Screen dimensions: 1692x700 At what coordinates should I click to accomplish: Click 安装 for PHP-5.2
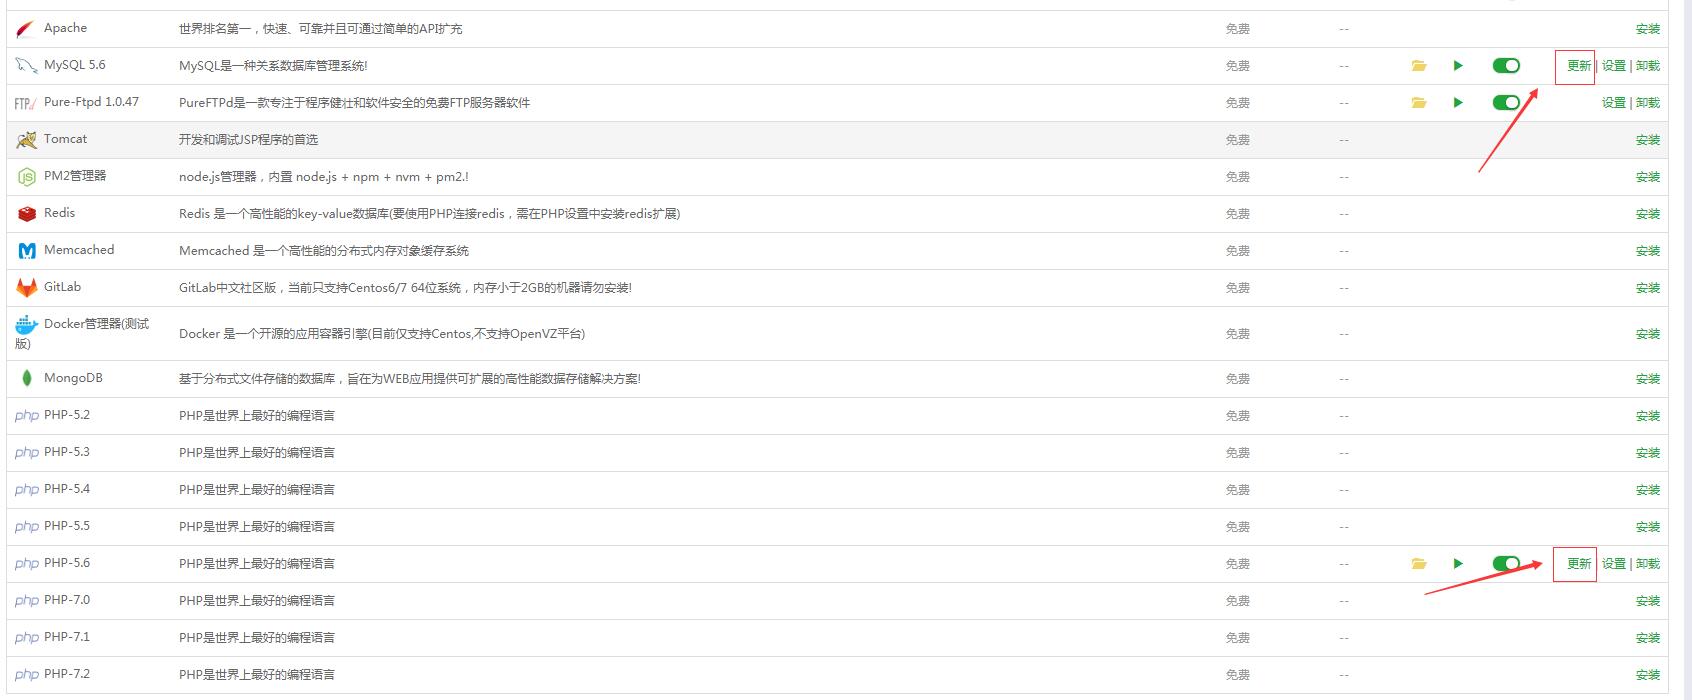(x=1648, y=416)
